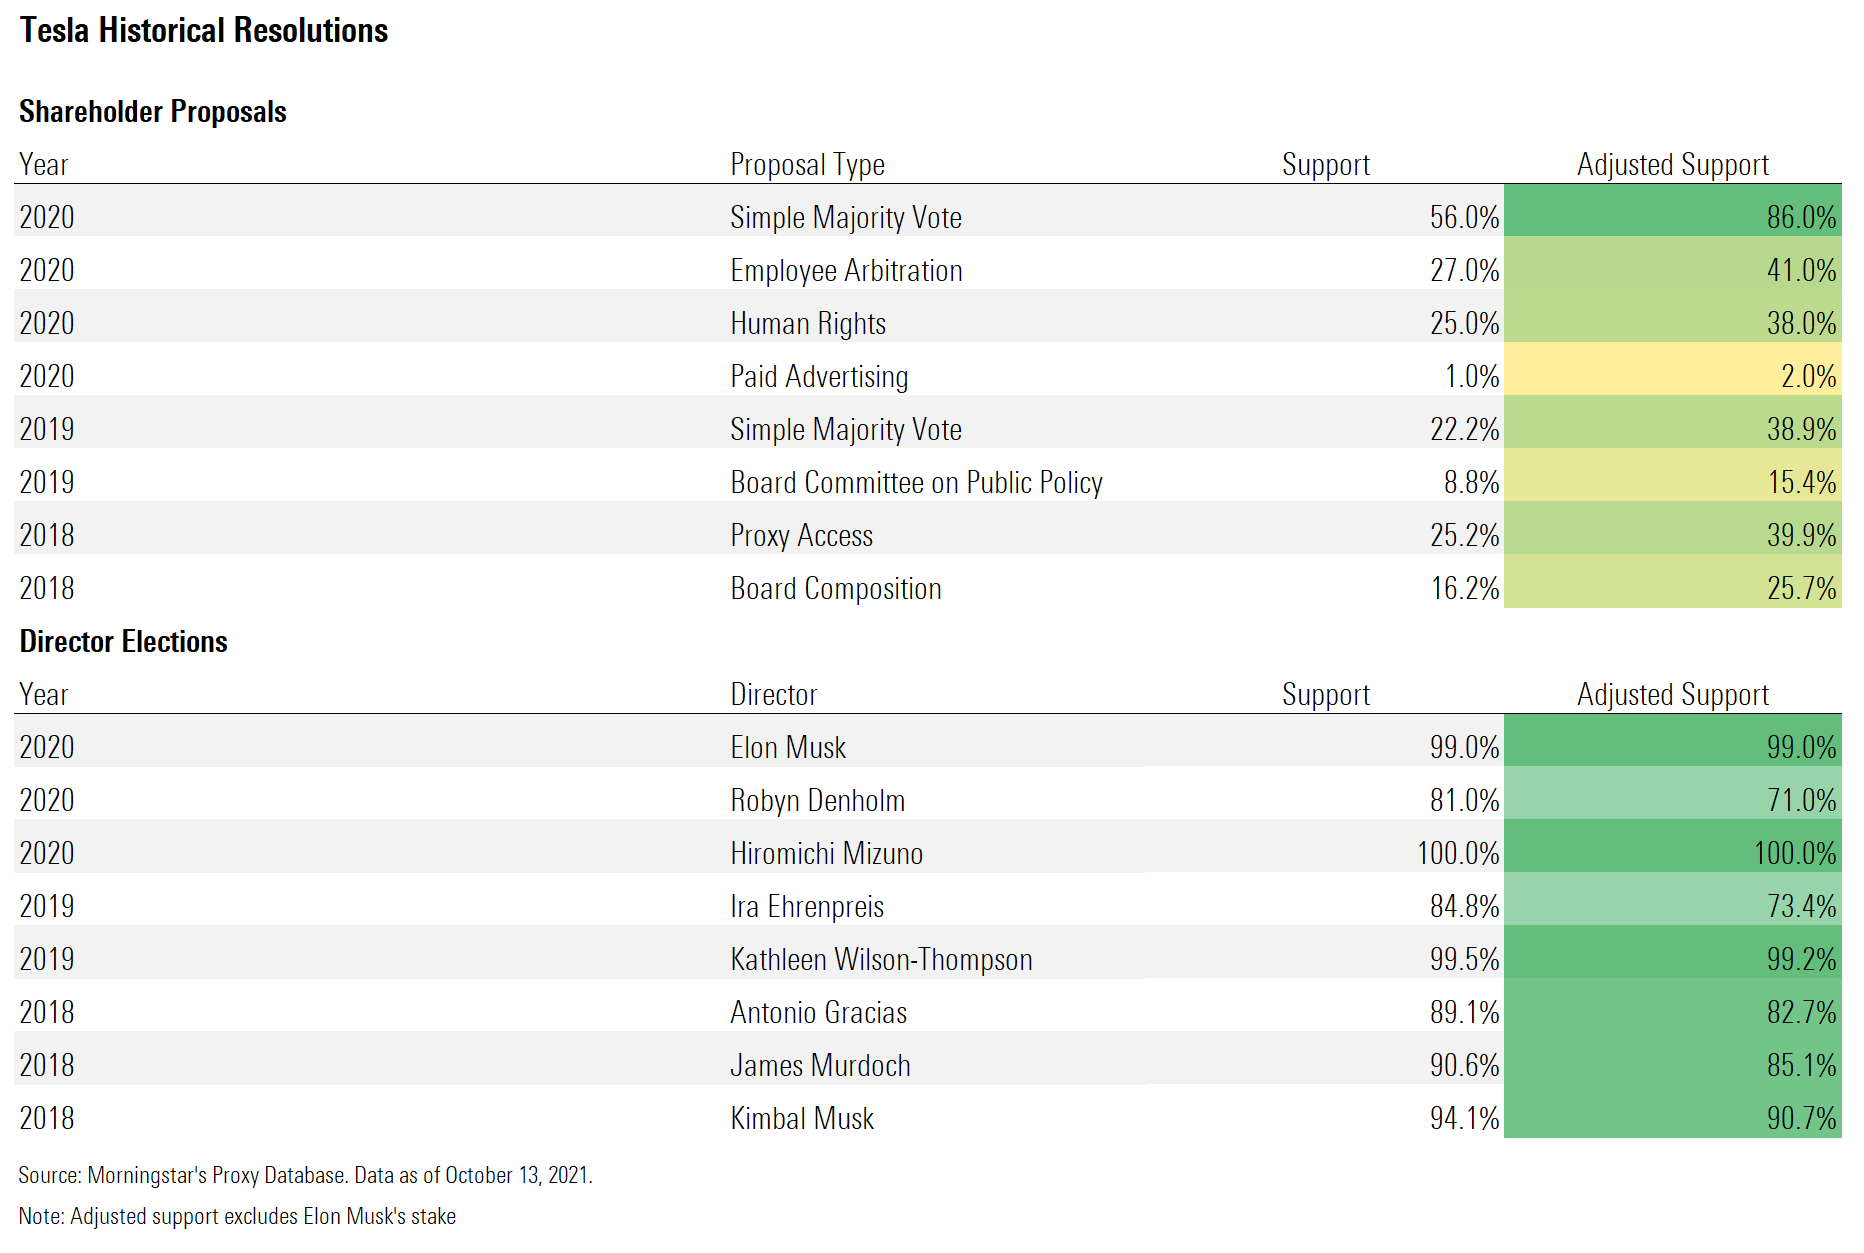Image resolution: width=1864 pixels, height=1253 pixels.
Task: Select Board Committee on Public Policy
Action: [x=916, y=483]
